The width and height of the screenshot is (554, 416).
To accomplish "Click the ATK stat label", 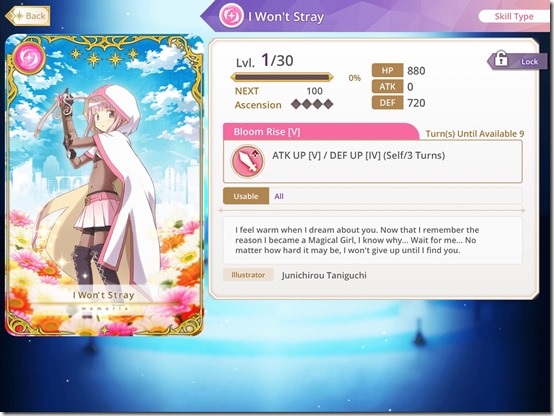I will pos(387,87).
